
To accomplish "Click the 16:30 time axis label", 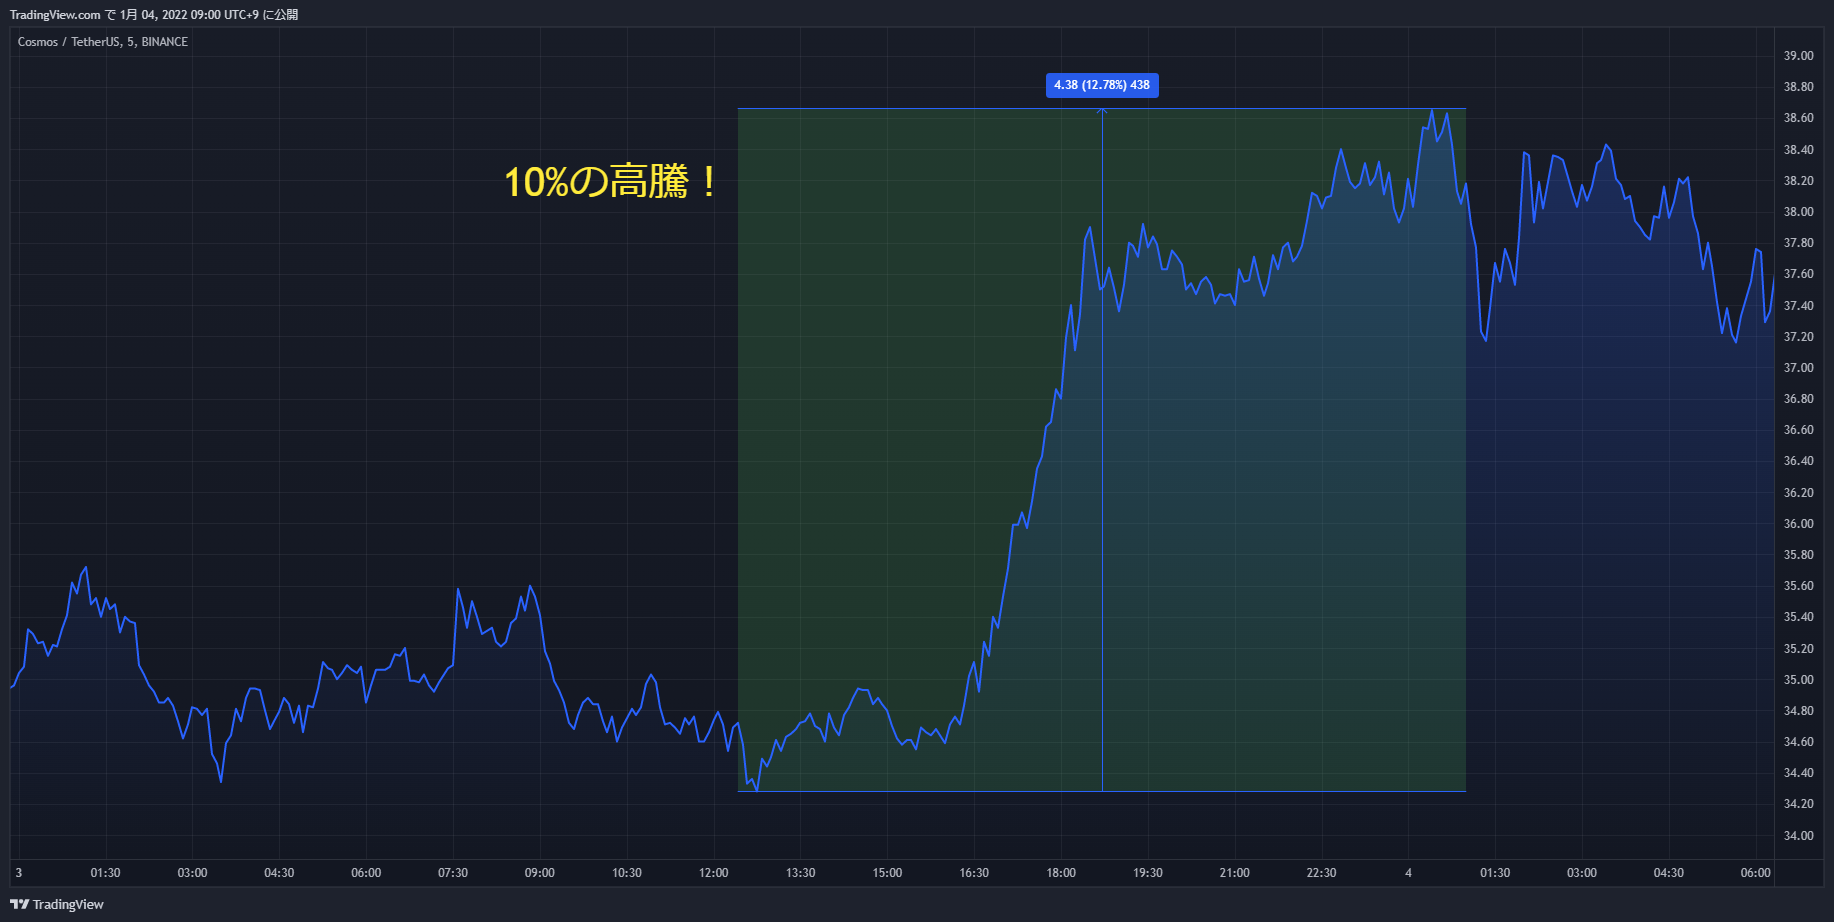I will pyautogui.click(x=974, y=873).
